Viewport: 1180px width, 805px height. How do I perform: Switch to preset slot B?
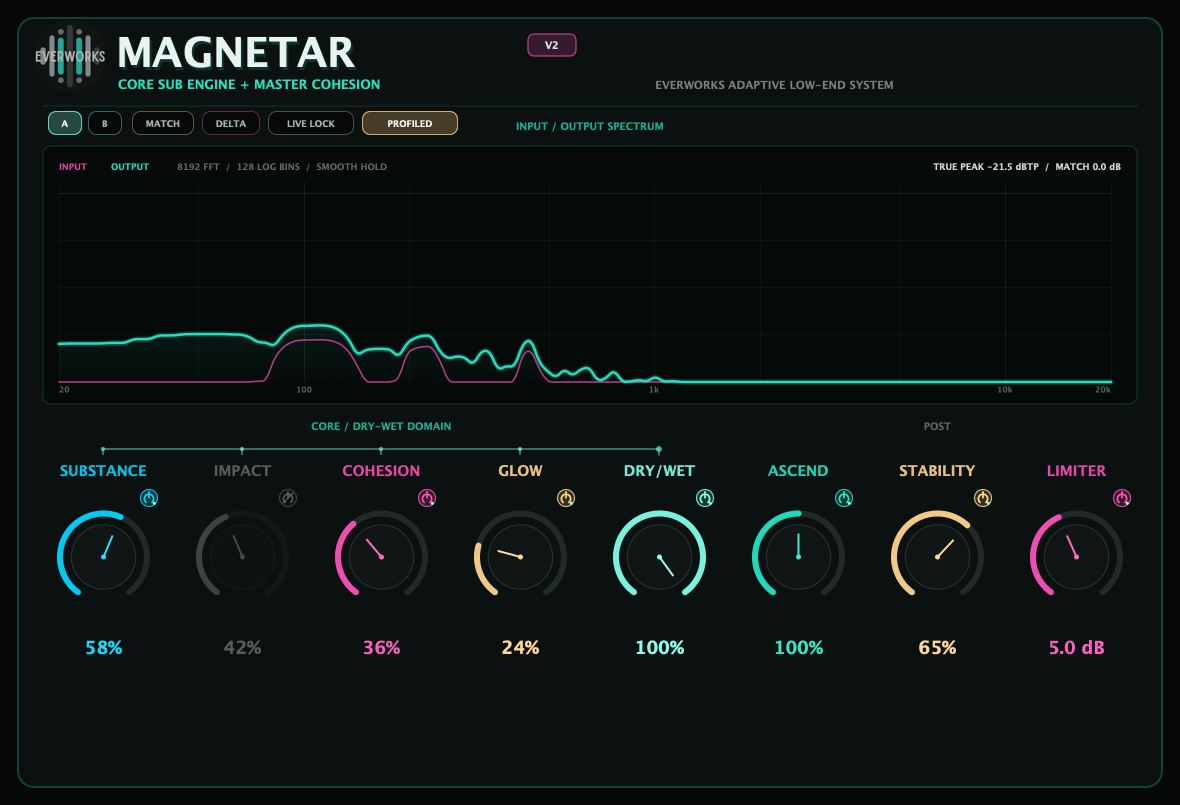[105, 123]
